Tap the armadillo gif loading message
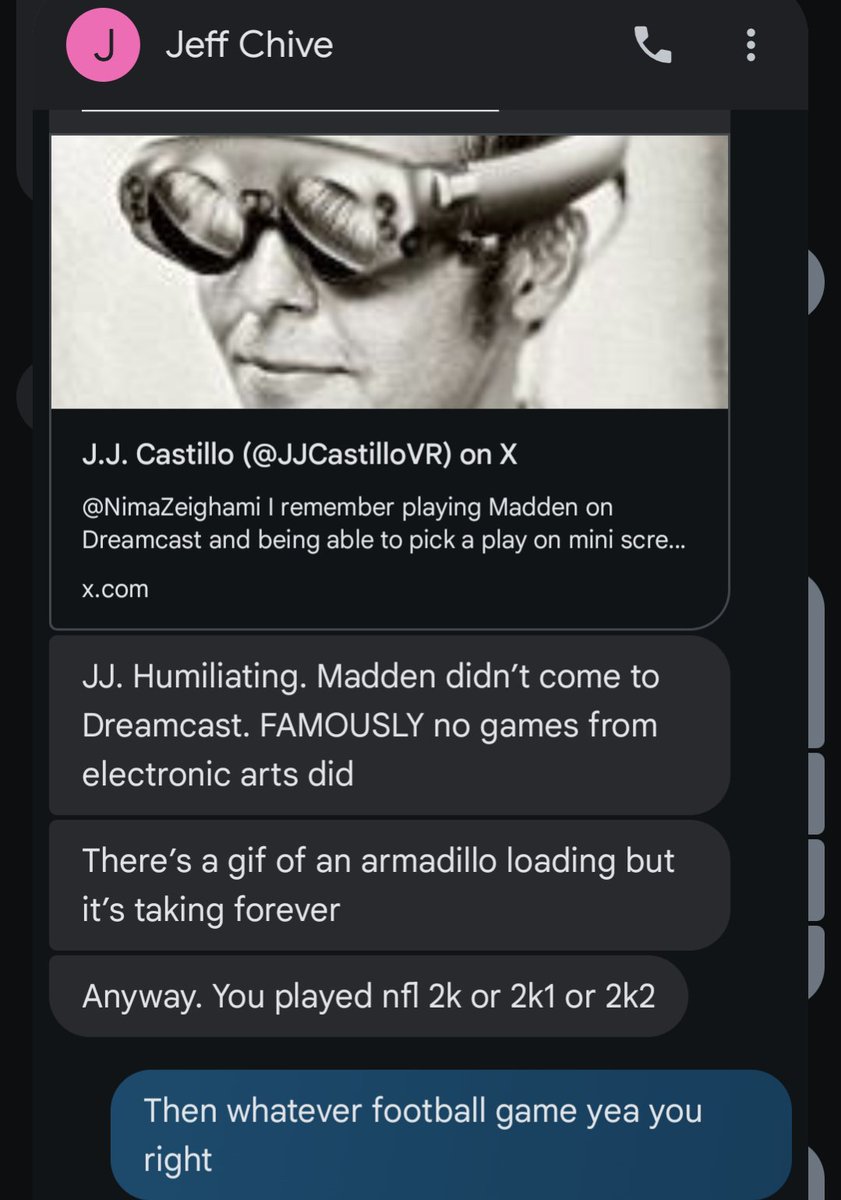The width and height of the screenshot is (841, 1200). (x=389, y=885)
